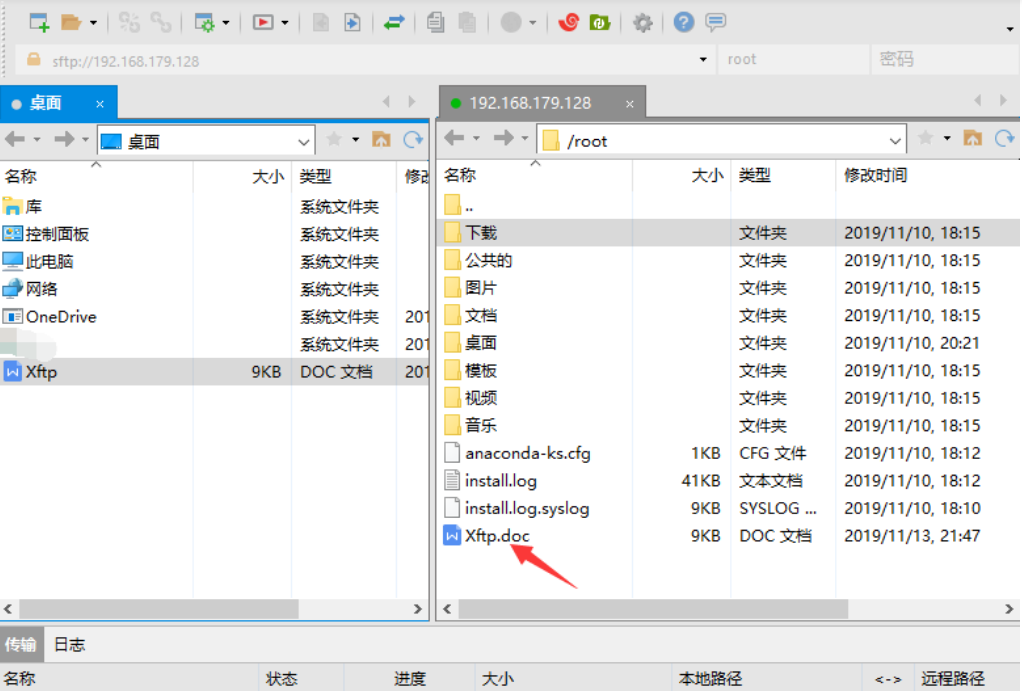Screen dimensions: 1022x691
Task: Click the red play terminal icon
Action: click(263, 23)
